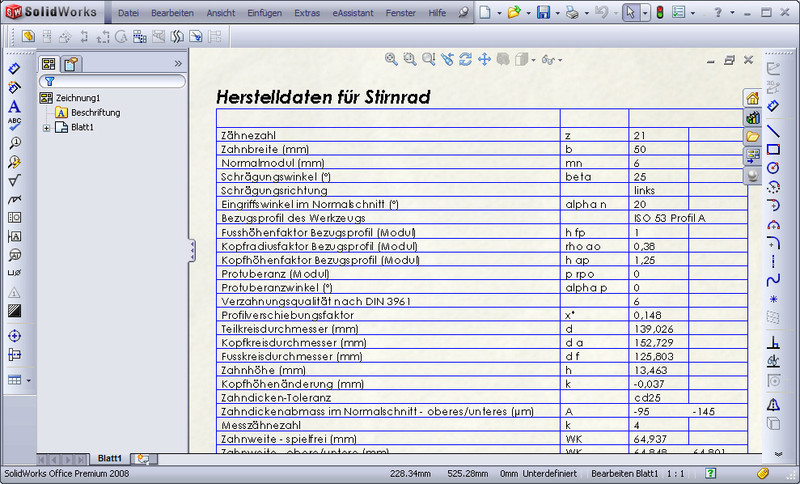Expand the FeatureManager panel chevron

178,63
